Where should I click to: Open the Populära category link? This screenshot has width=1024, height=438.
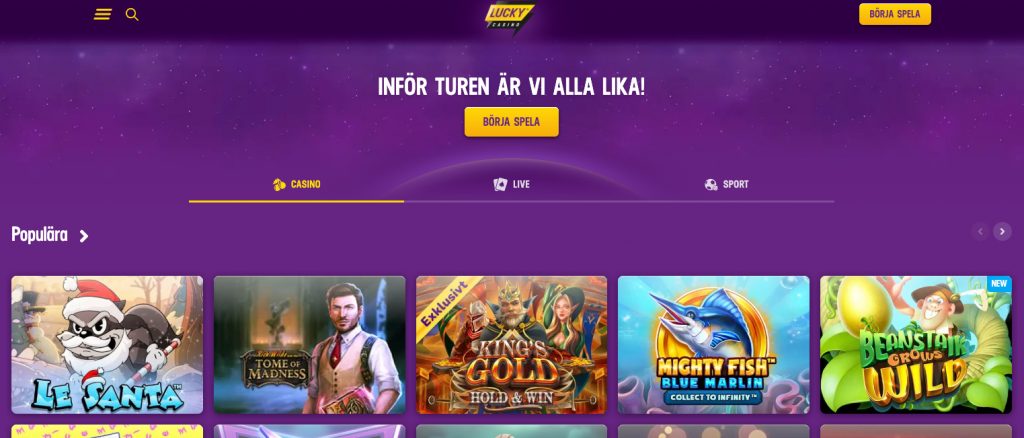(x=39, y=235)
